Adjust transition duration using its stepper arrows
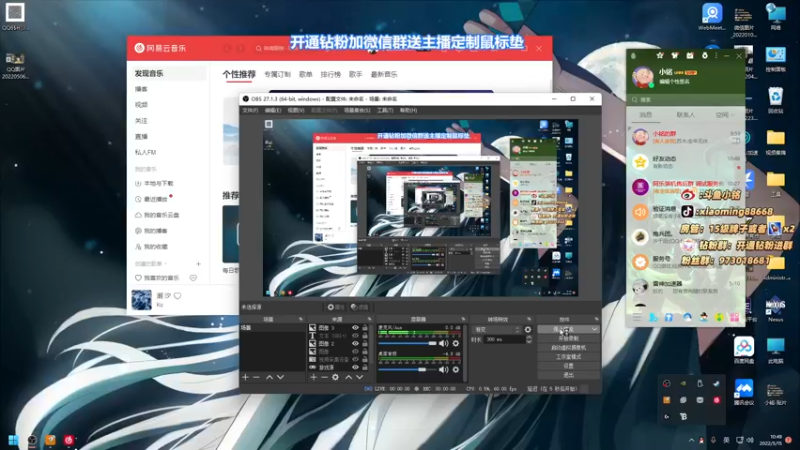Screen dimensions: 800x450 point(529,339)
